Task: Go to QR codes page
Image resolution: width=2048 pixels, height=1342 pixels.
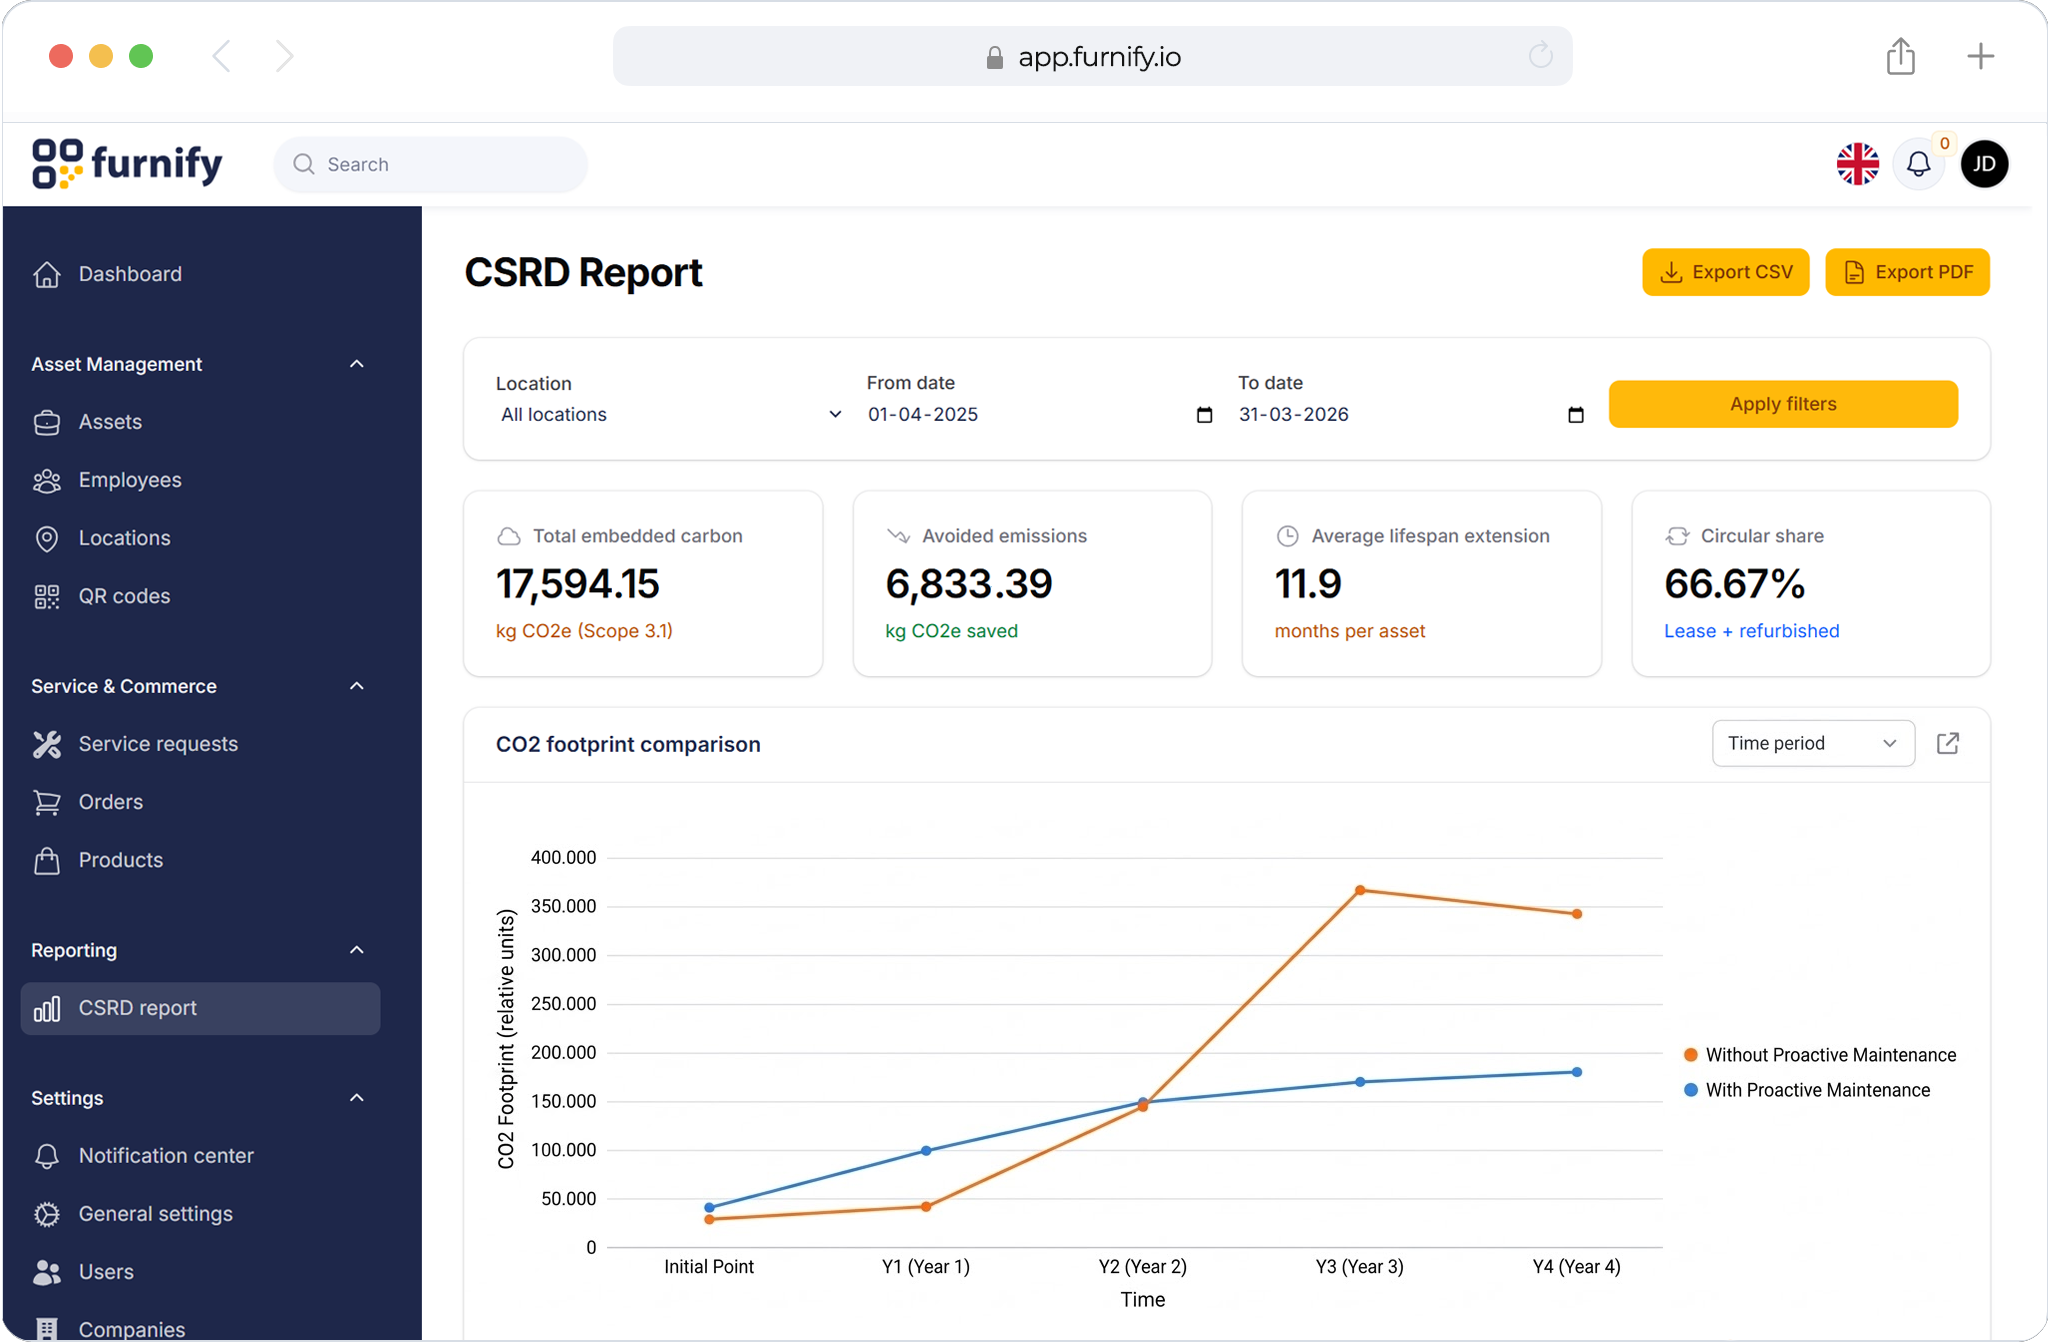Action: coord(124,596)
